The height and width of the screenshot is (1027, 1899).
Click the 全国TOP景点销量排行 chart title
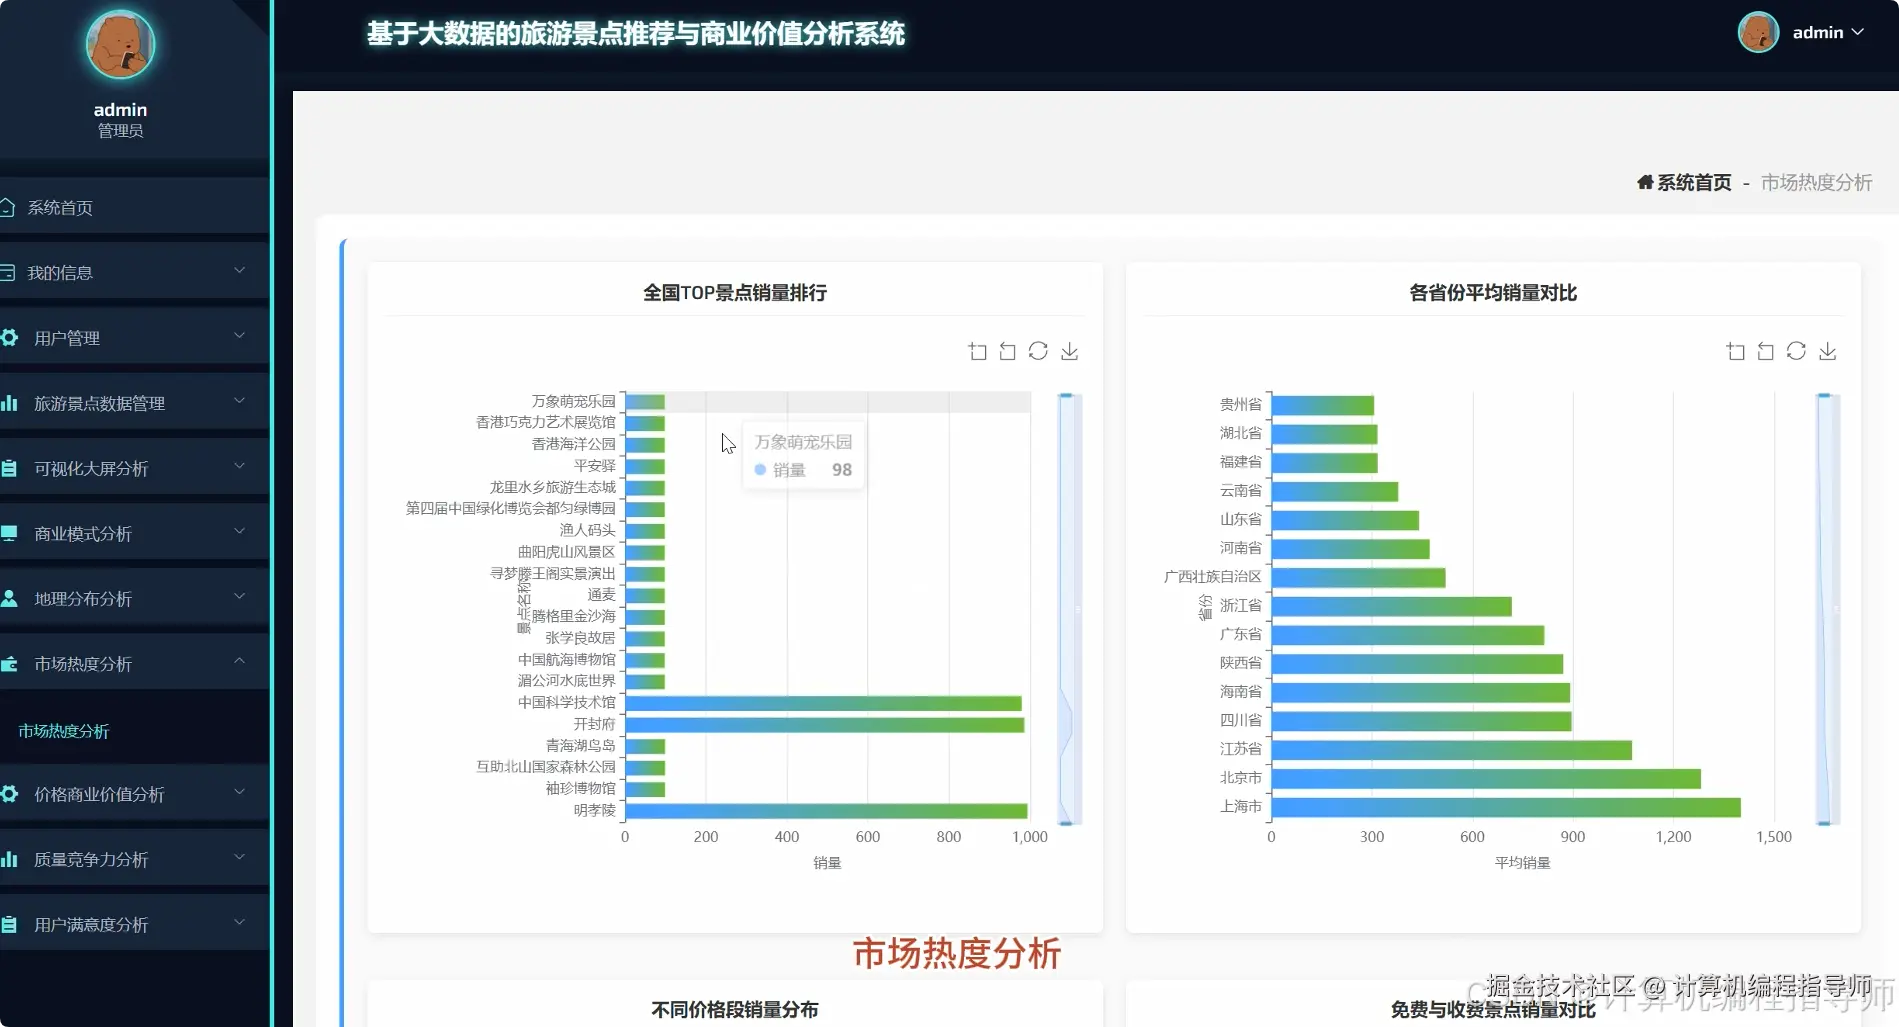tap(734, 293)
